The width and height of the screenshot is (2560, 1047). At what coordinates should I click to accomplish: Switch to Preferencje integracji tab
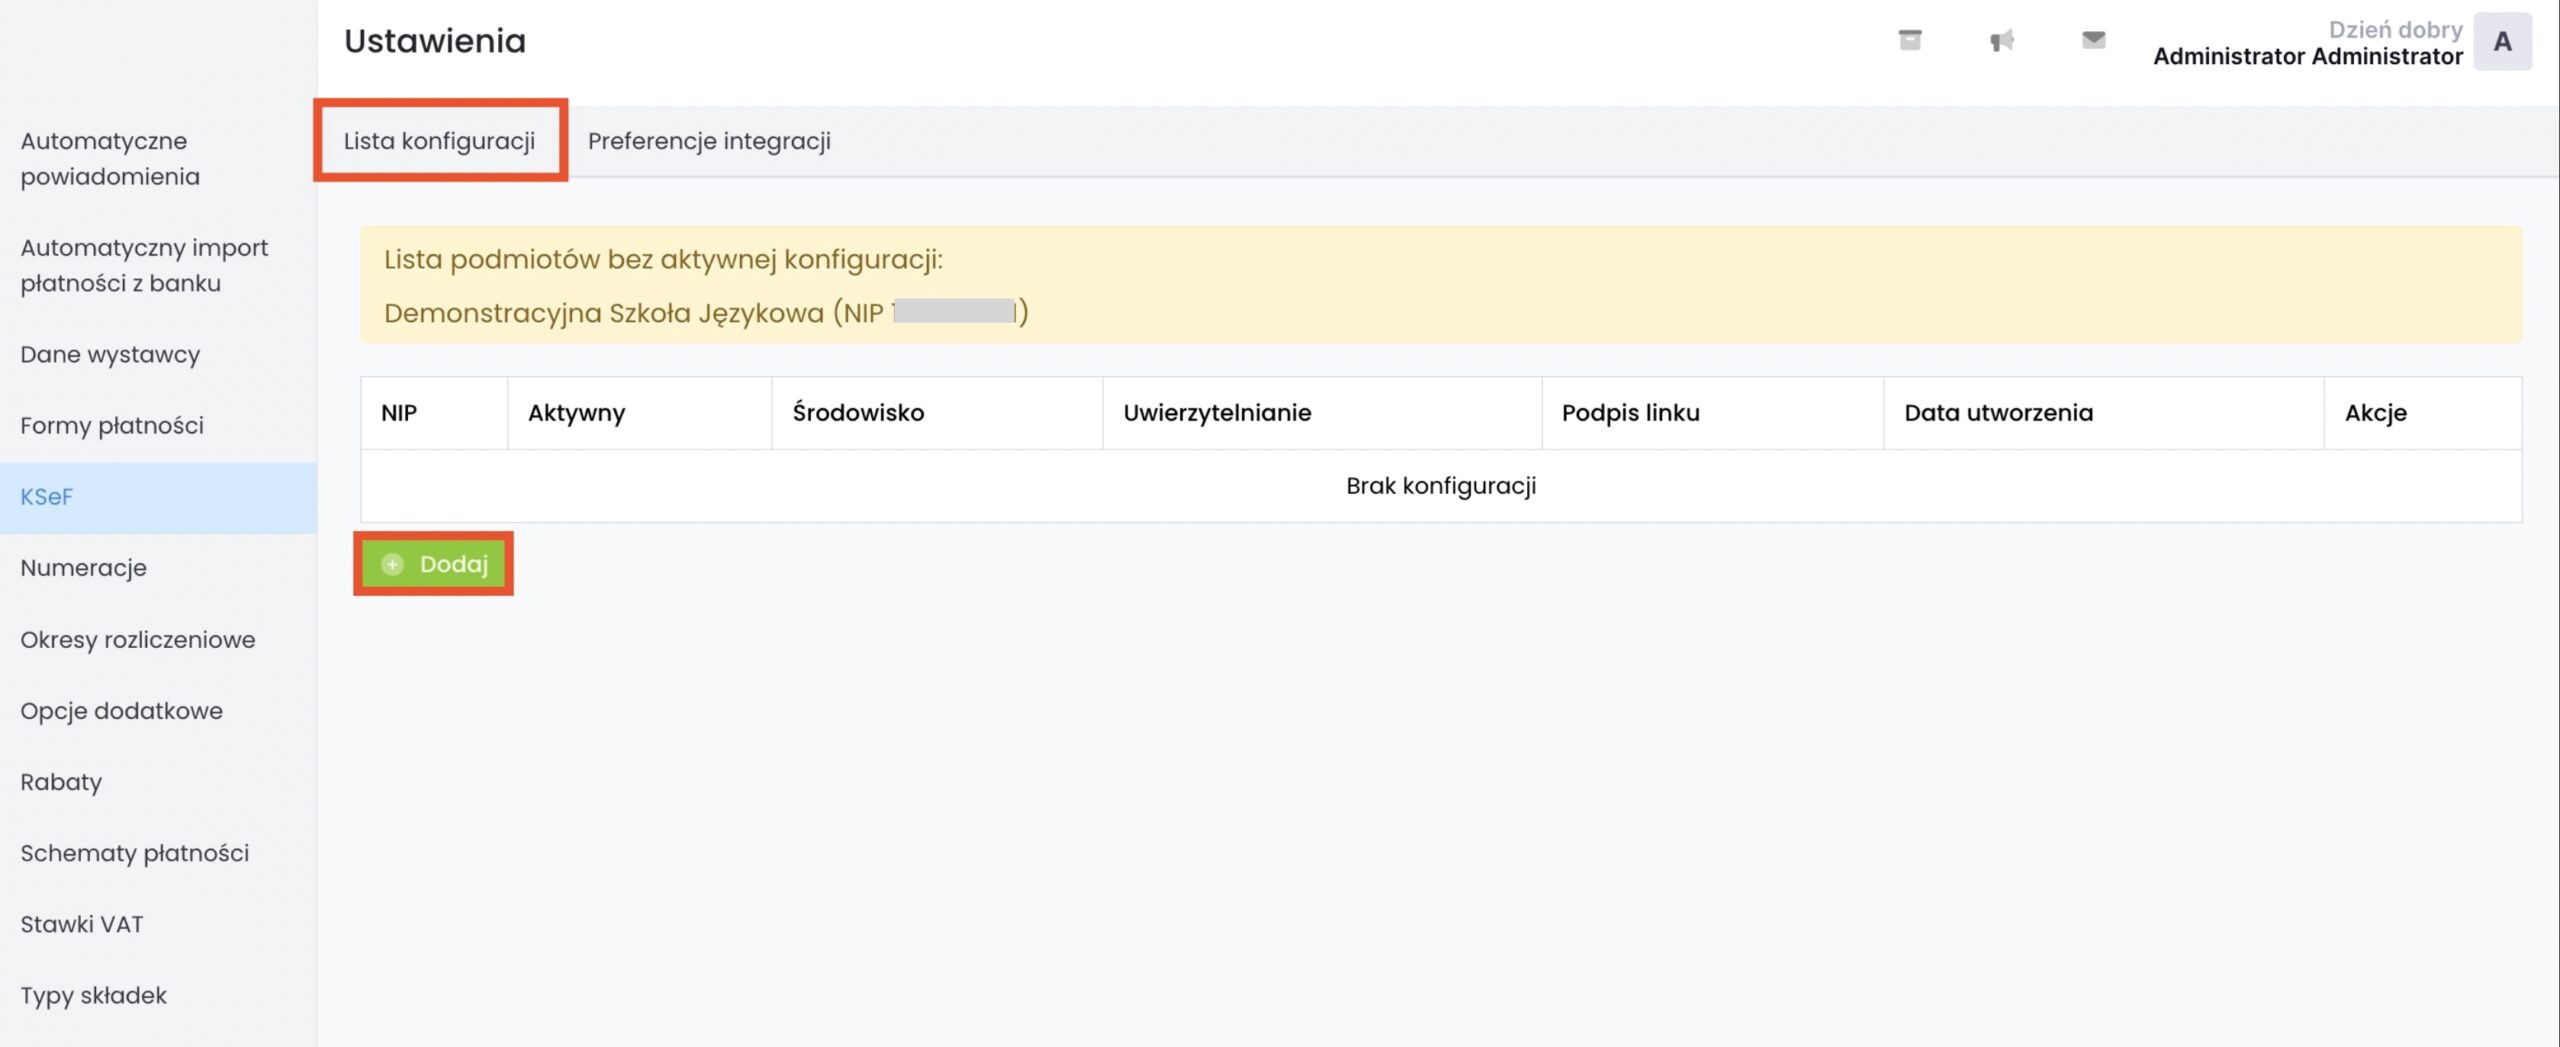pyautogui.click(x=709, y=141)
